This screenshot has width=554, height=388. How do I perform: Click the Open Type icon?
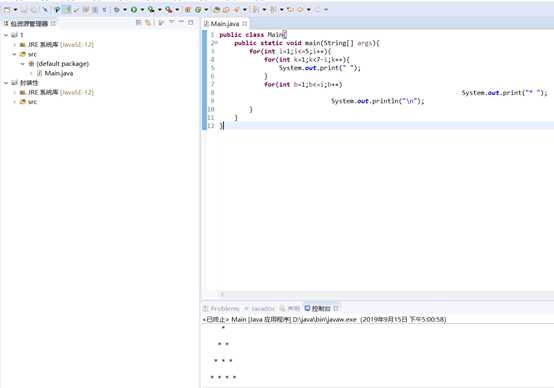pyautogui.click(x=217, y=10)
